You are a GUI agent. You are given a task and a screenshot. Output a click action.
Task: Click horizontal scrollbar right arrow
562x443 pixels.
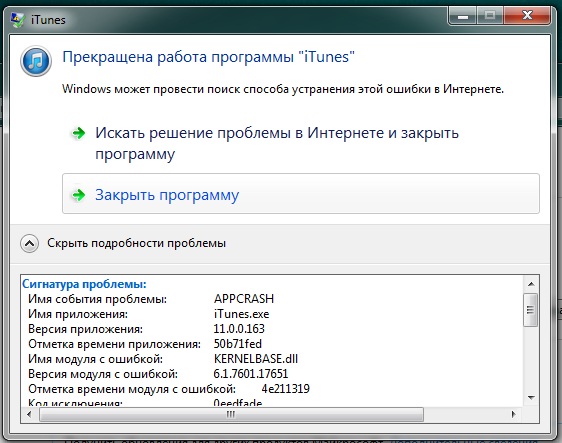[x=514, y=415]
